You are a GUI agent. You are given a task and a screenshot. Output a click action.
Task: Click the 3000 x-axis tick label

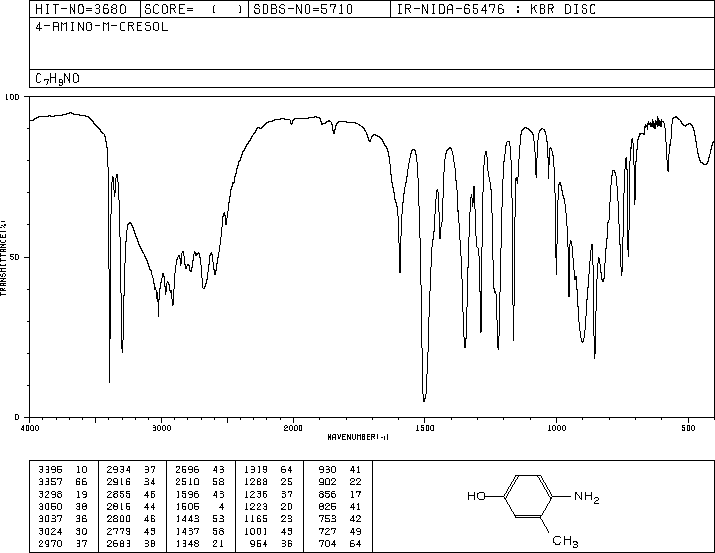[x=161, y=428]
